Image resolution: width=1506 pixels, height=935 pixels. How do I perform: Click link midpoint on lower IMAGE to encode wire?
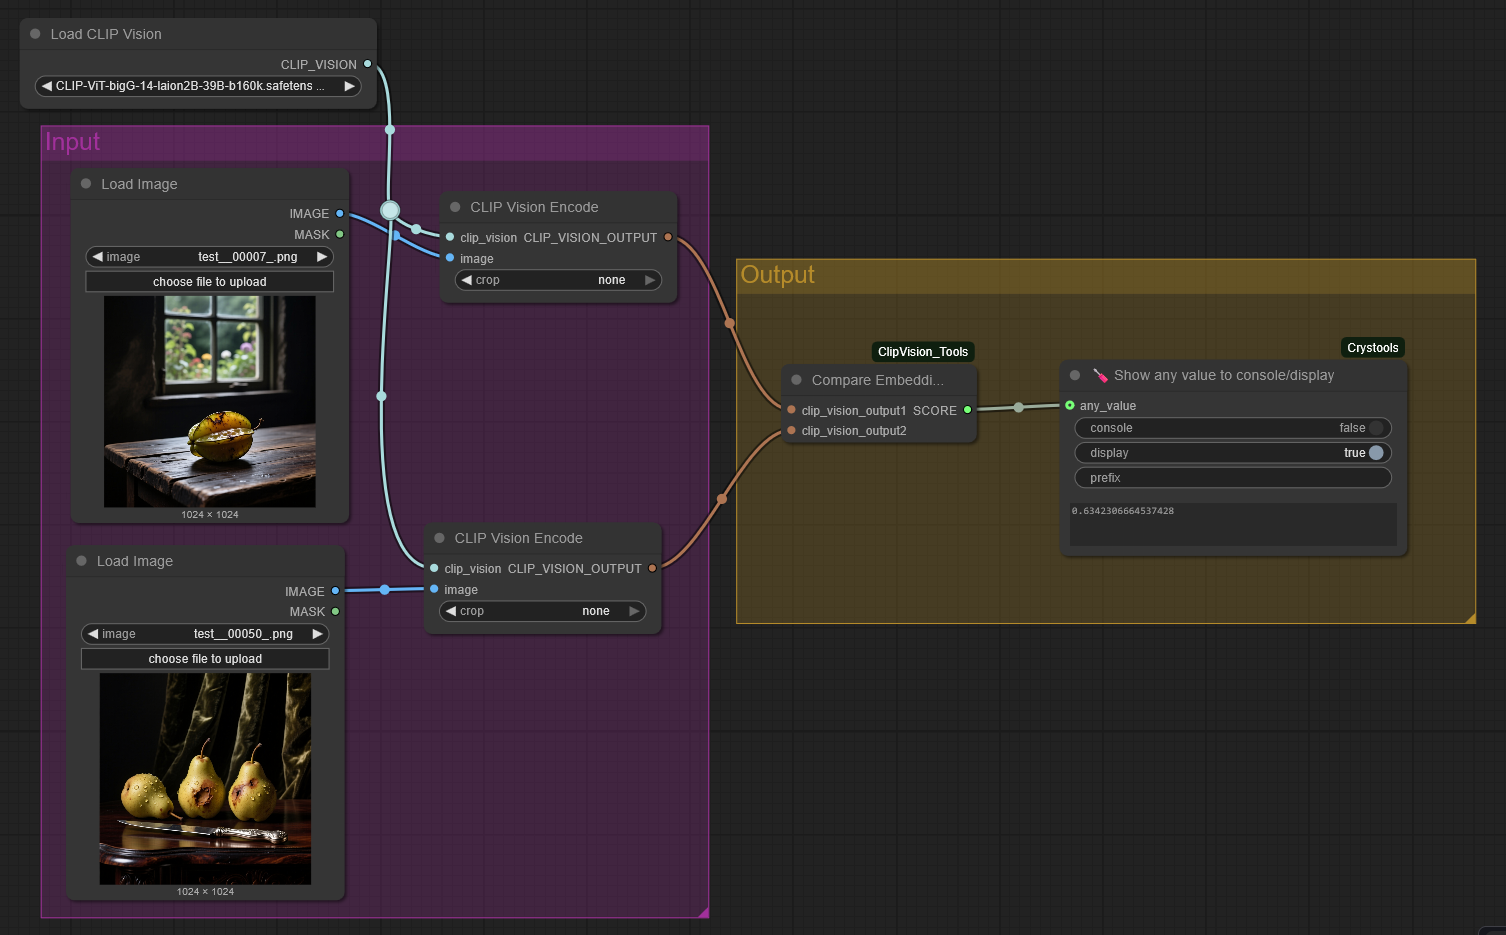click(385, 590)
